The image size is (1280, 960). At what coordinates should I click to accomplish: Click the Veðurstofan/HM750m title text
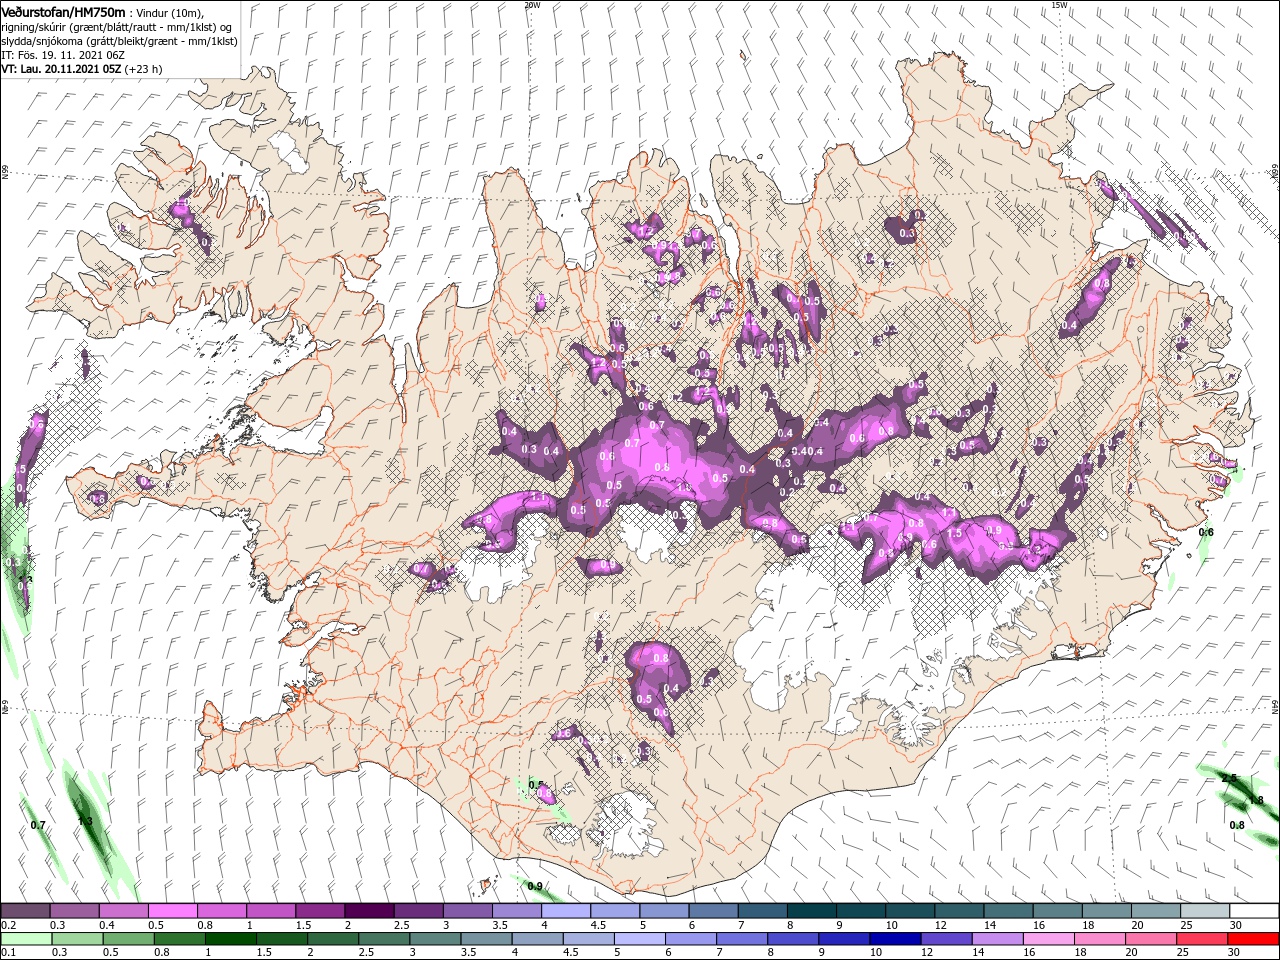[63, 11]
